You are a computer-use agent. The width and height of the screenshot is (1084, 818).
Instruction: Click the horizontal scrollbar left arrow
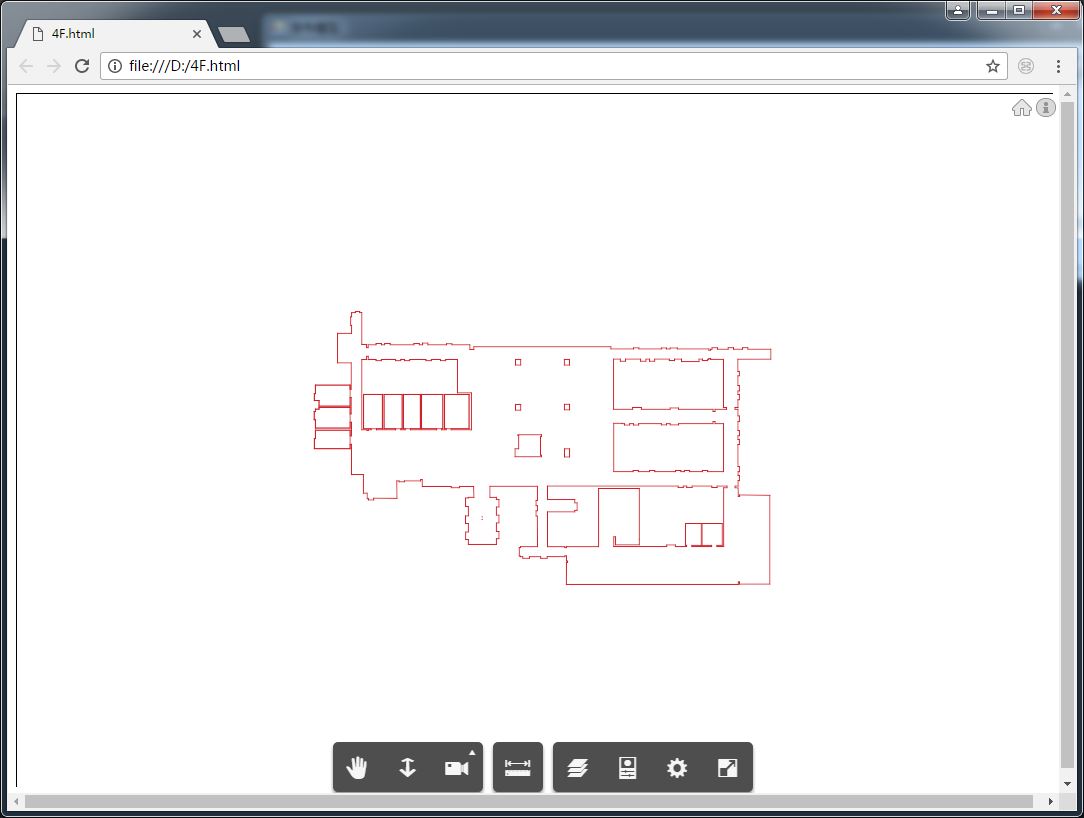pos(17,801)
